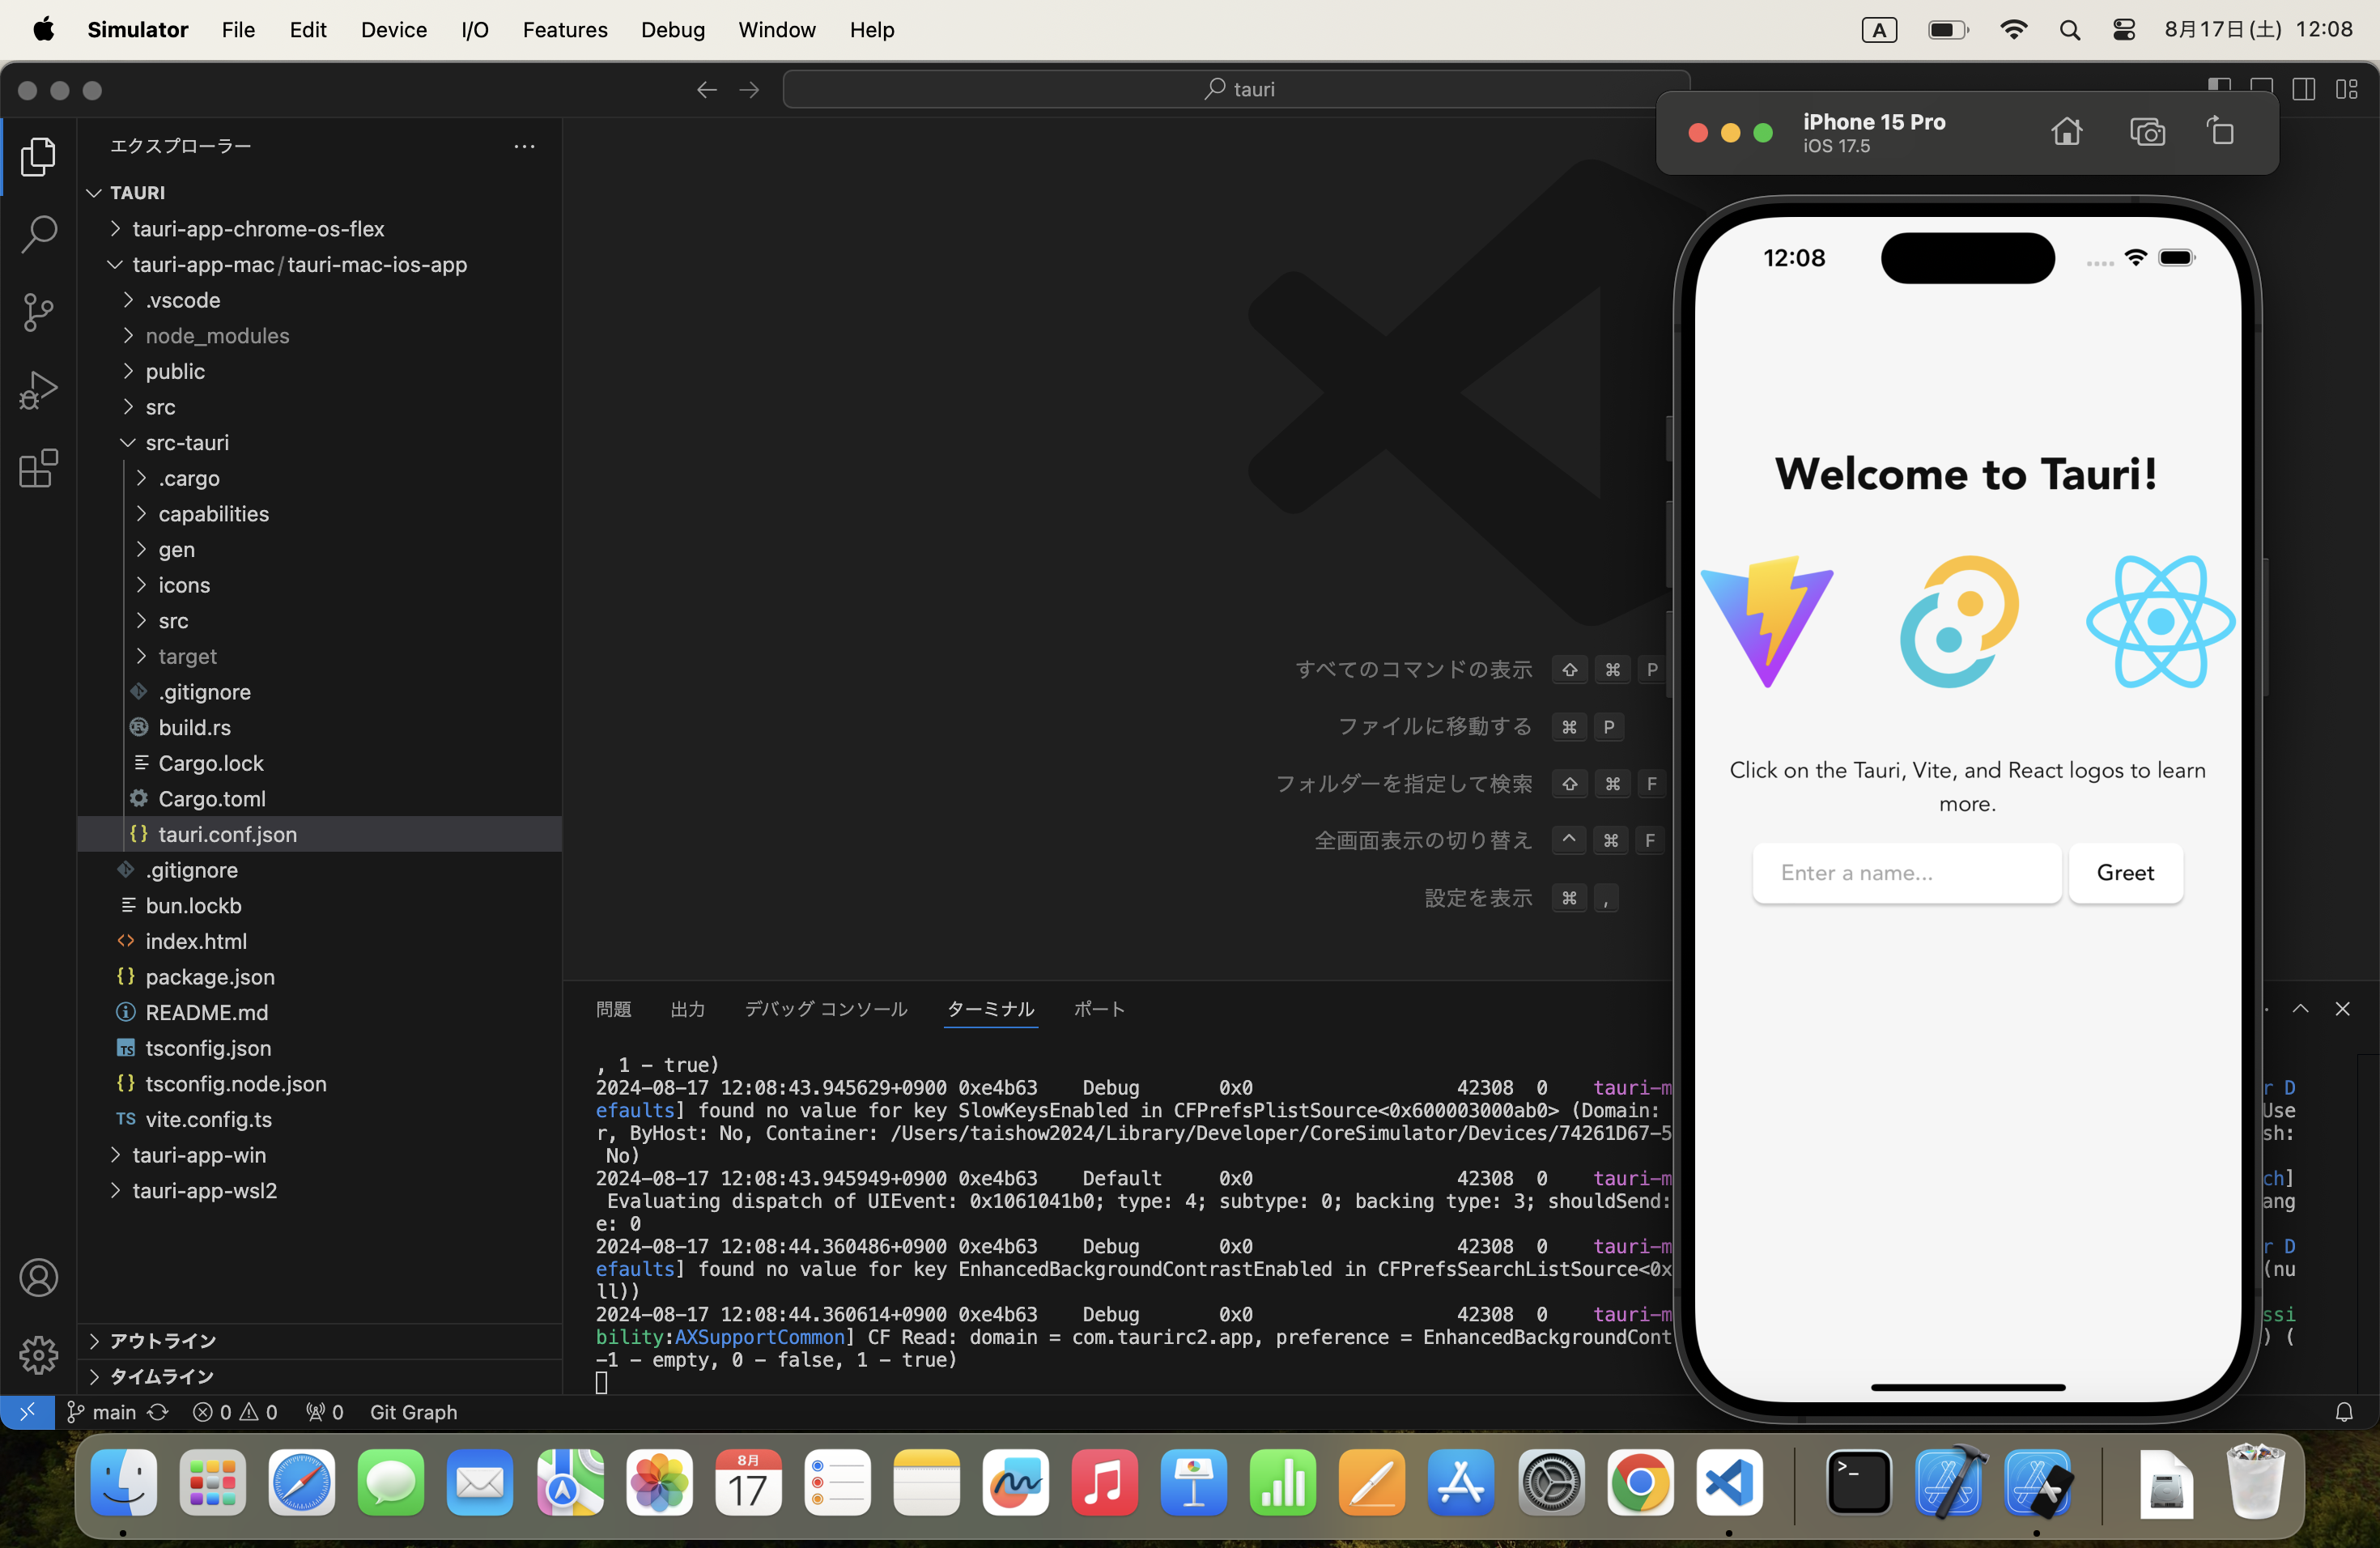Maximize the panel size with chevron

coord(2300,1008)
